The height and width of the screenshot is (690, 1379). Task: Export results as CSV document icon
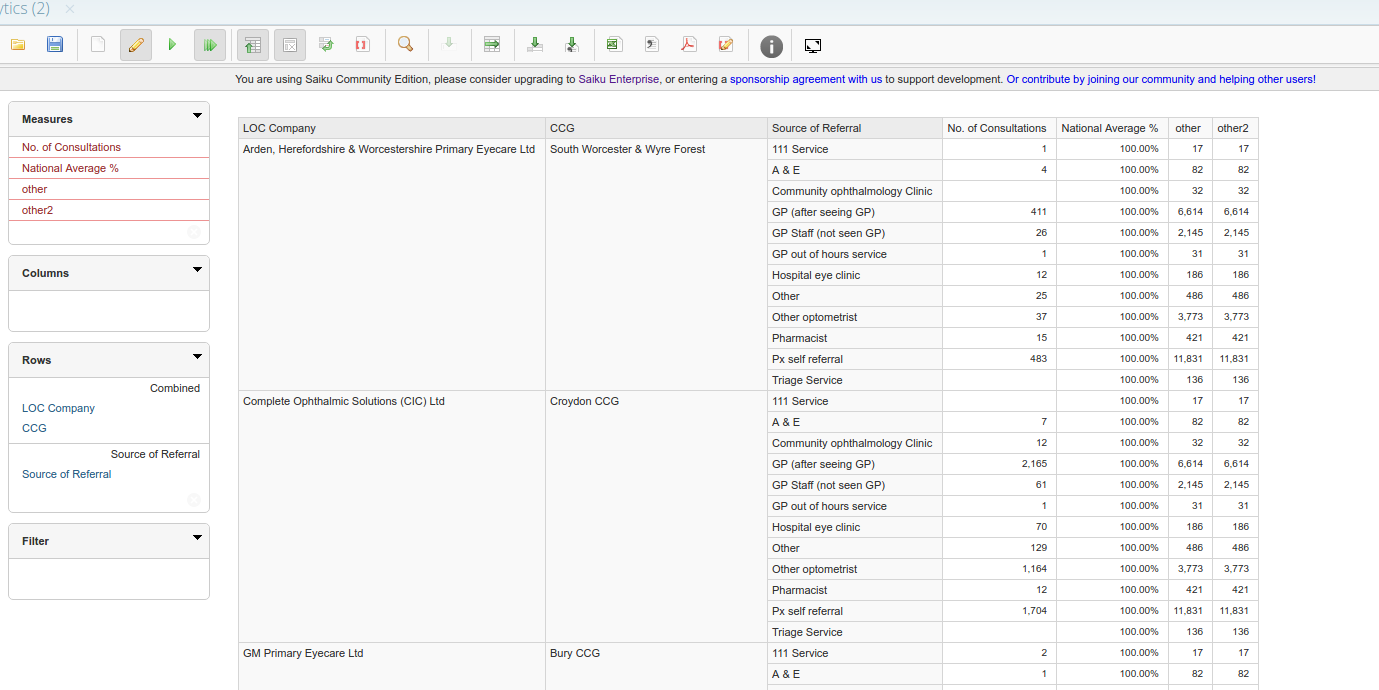click(652, 45)
